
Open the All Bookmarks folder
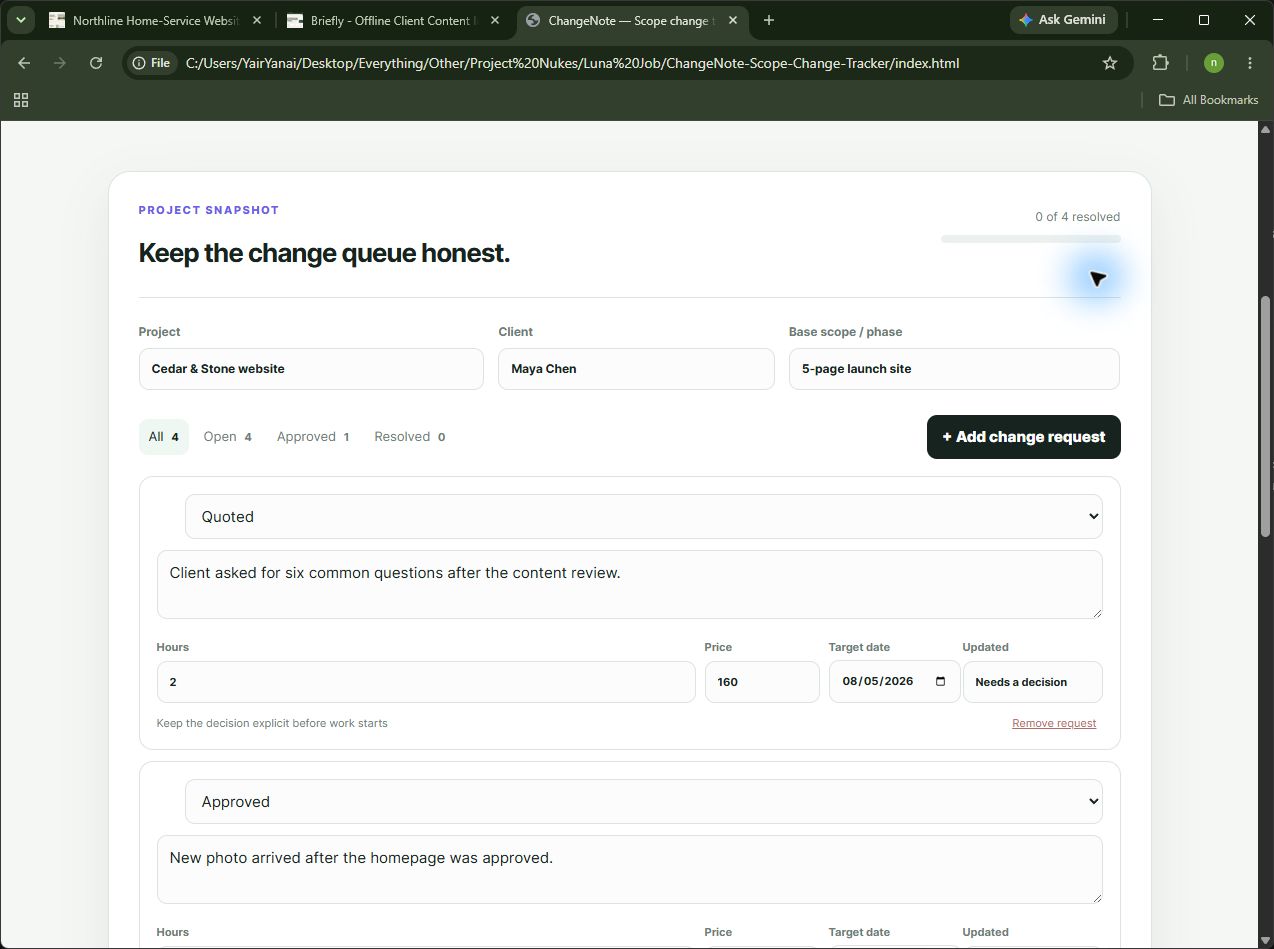click(1208, 100)
